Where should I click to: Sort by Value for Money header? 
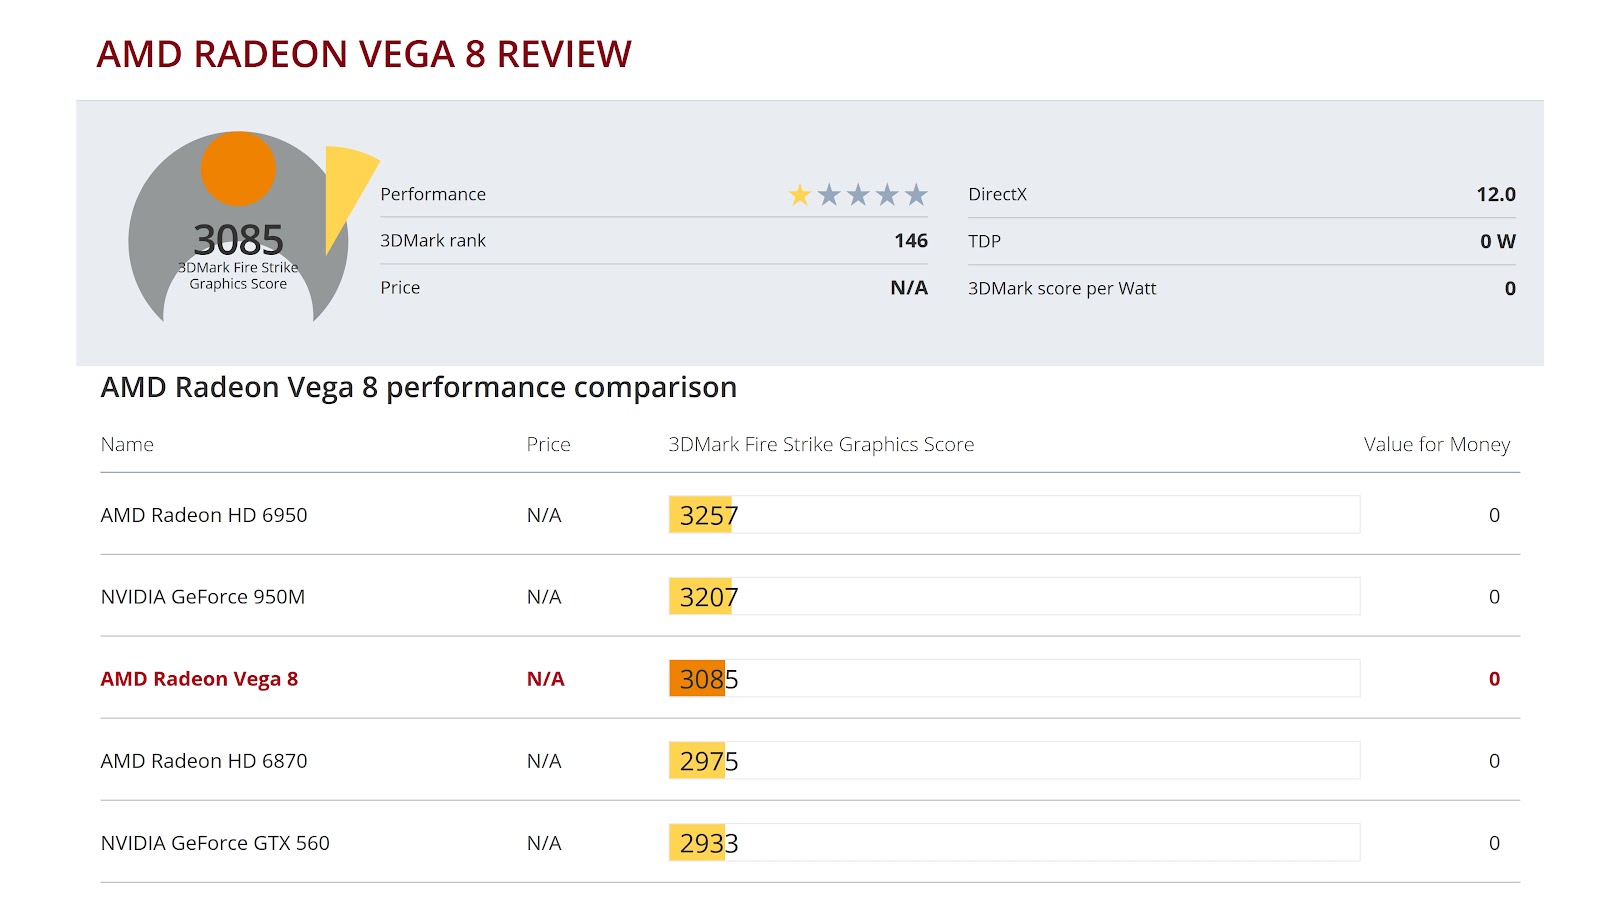1437,444
